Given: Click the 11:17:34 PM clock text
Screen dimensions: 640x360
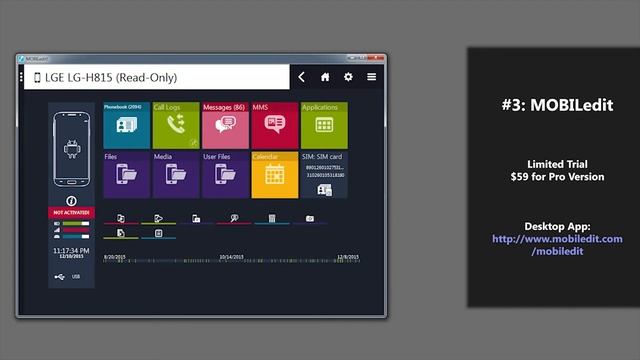Looking at the screenshot, I should pyautogui.click(x=71, y=251).
